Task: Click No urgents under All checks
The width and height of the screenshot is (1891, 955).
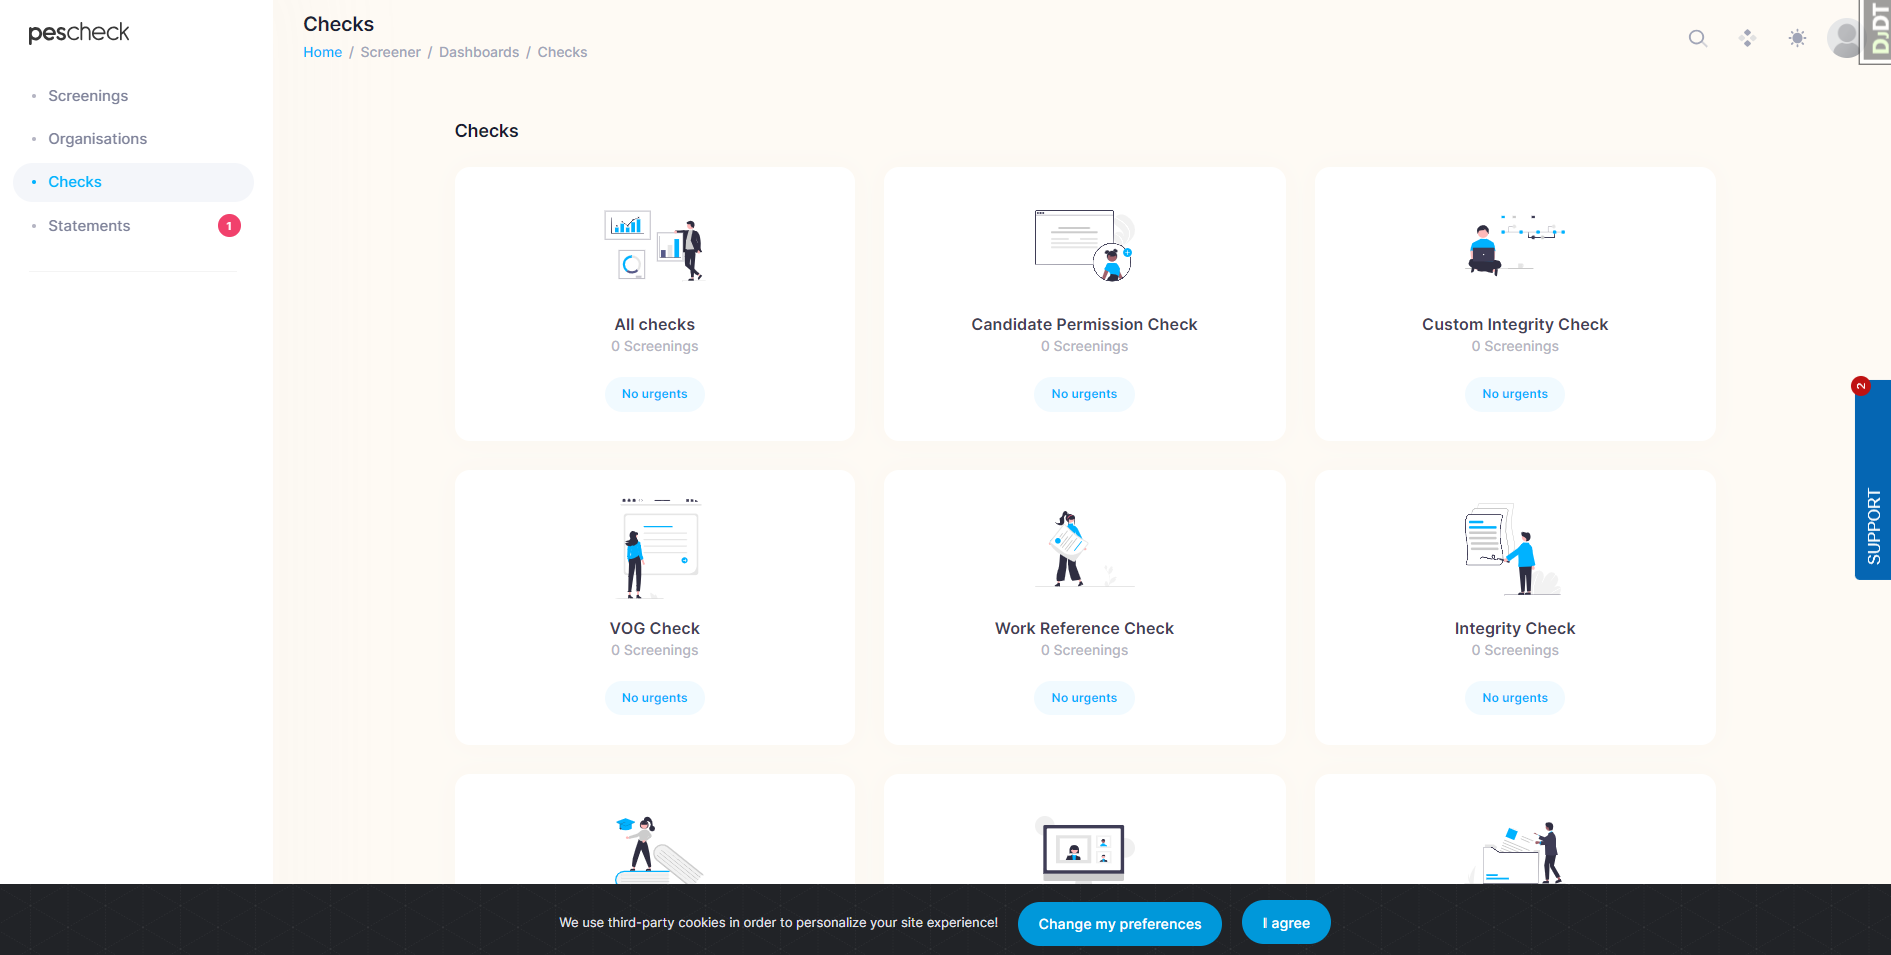Action: [x=655, y=394]
